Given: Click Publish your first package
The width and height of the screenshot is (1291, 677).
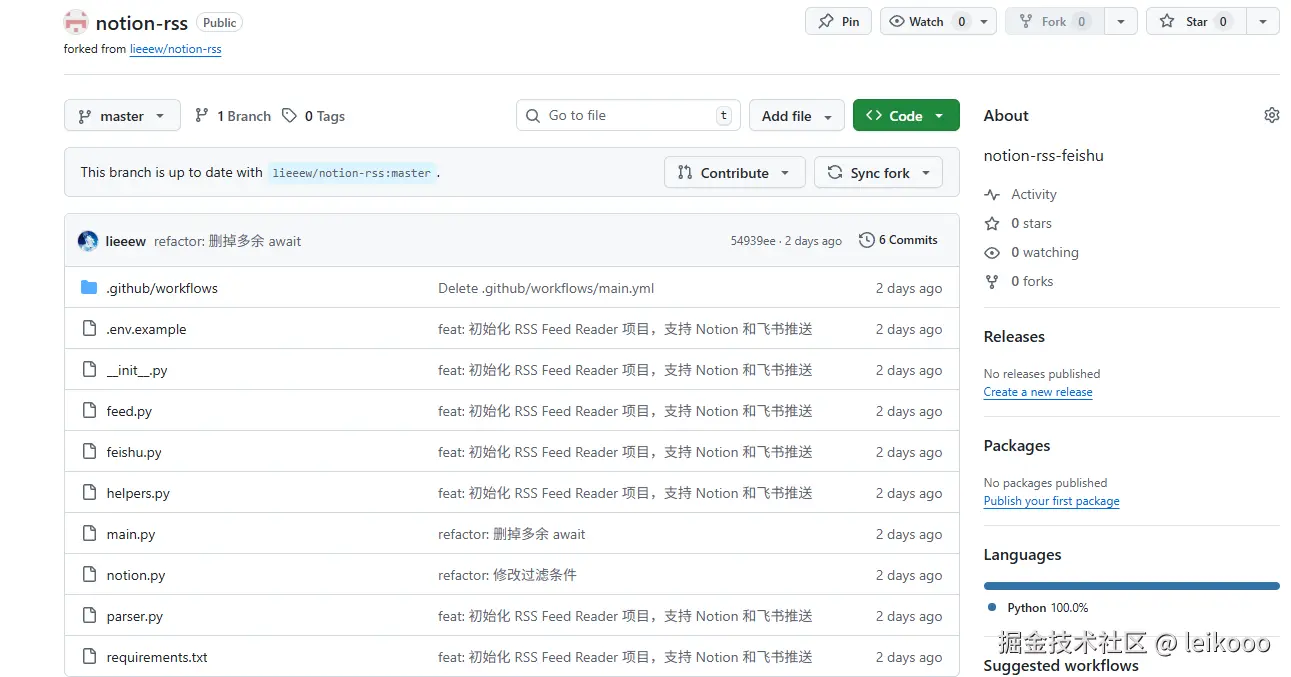Looking at the screenshot, I should [1051, 501].
